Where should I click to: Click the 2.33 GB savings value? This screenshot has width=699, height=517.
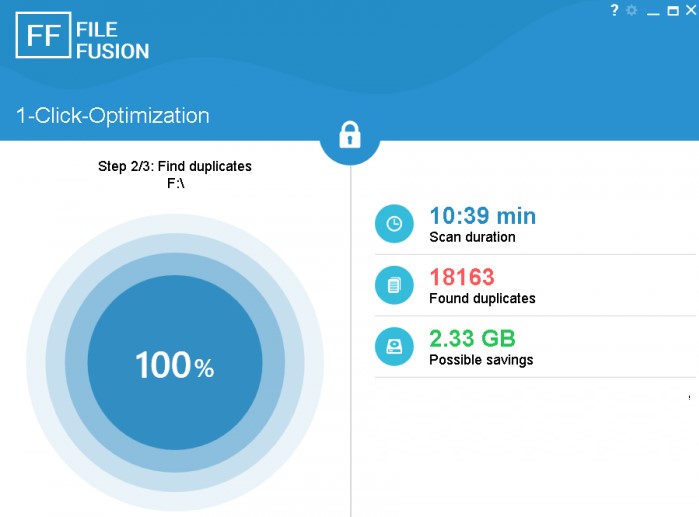coord(473,339)
